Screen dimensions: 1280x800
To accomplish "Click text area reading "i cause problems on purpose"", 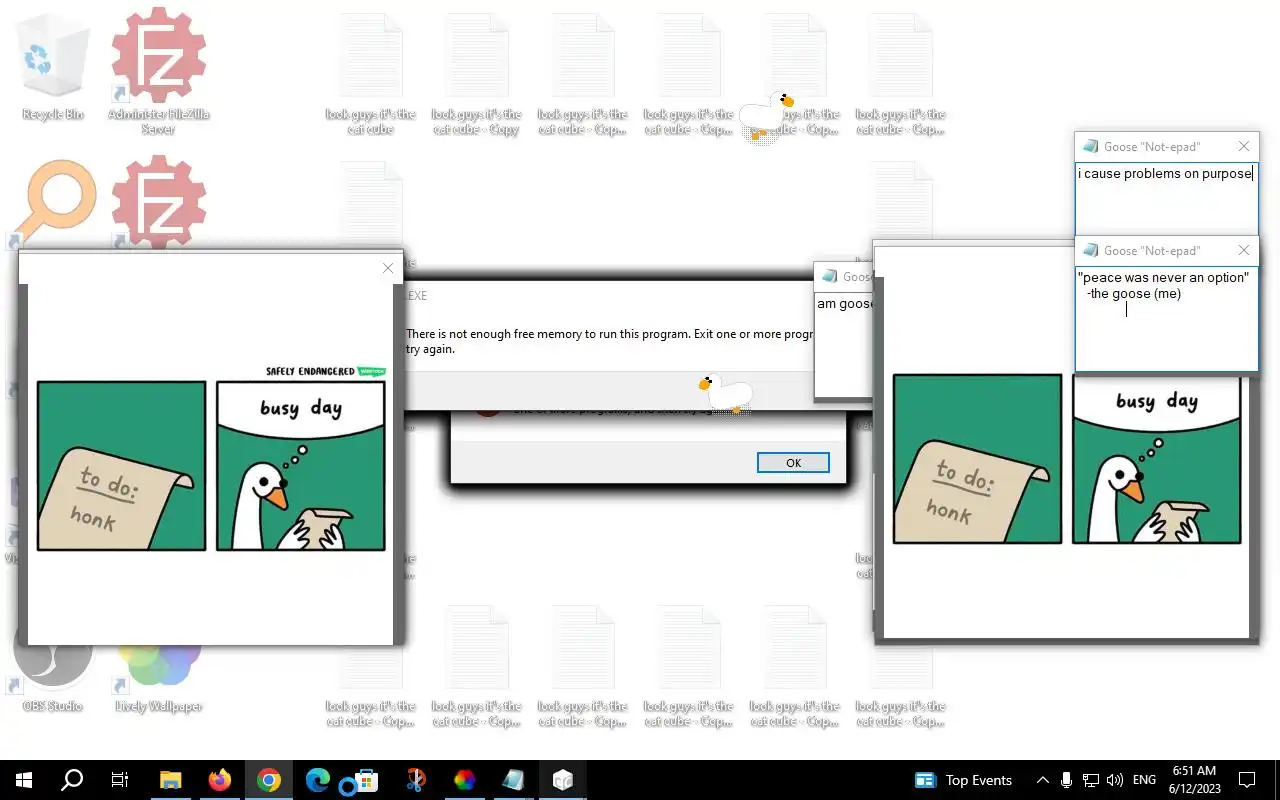I will [1166, 198].
